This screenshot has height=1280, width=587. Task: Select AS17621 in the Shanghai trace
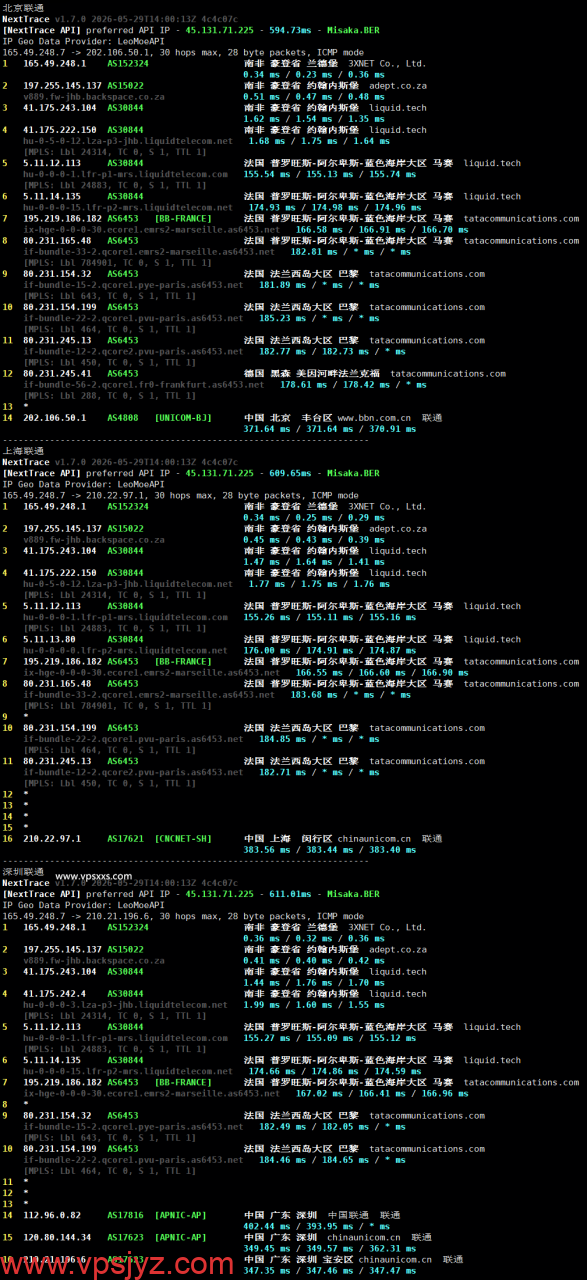pyautogui.click(x=125, y=839)
